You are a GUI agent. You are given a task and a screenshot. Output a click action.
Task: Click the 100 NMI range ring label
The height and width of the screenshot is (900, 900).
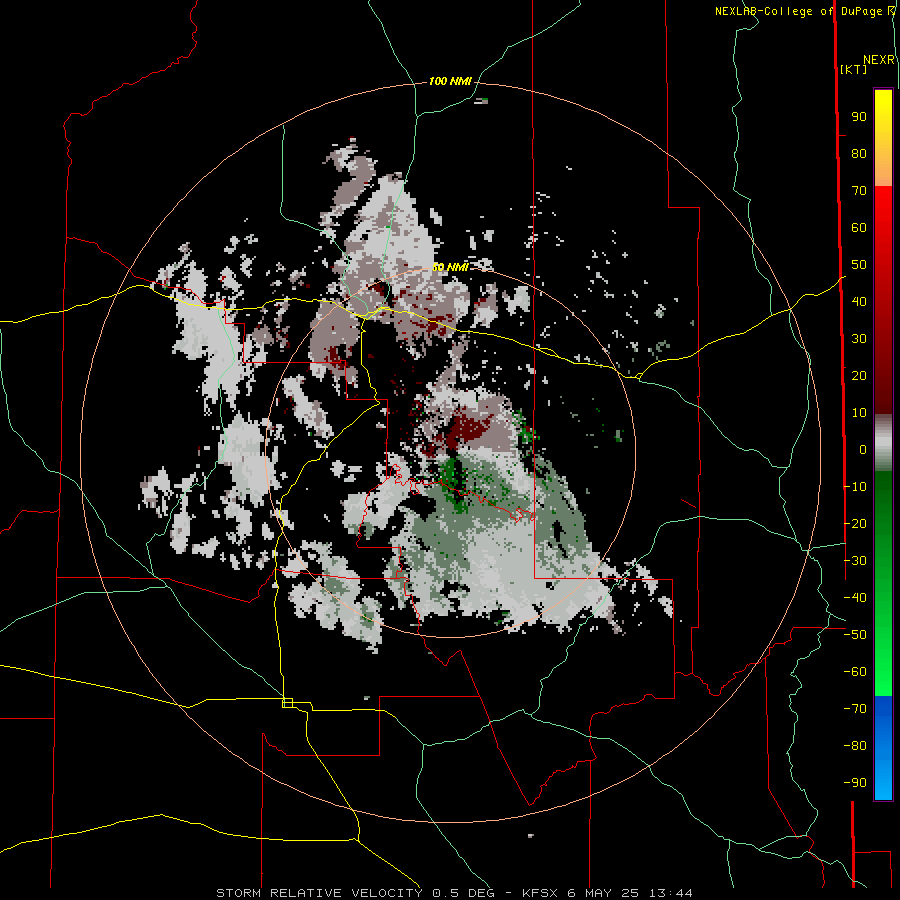tap(450, 82)
